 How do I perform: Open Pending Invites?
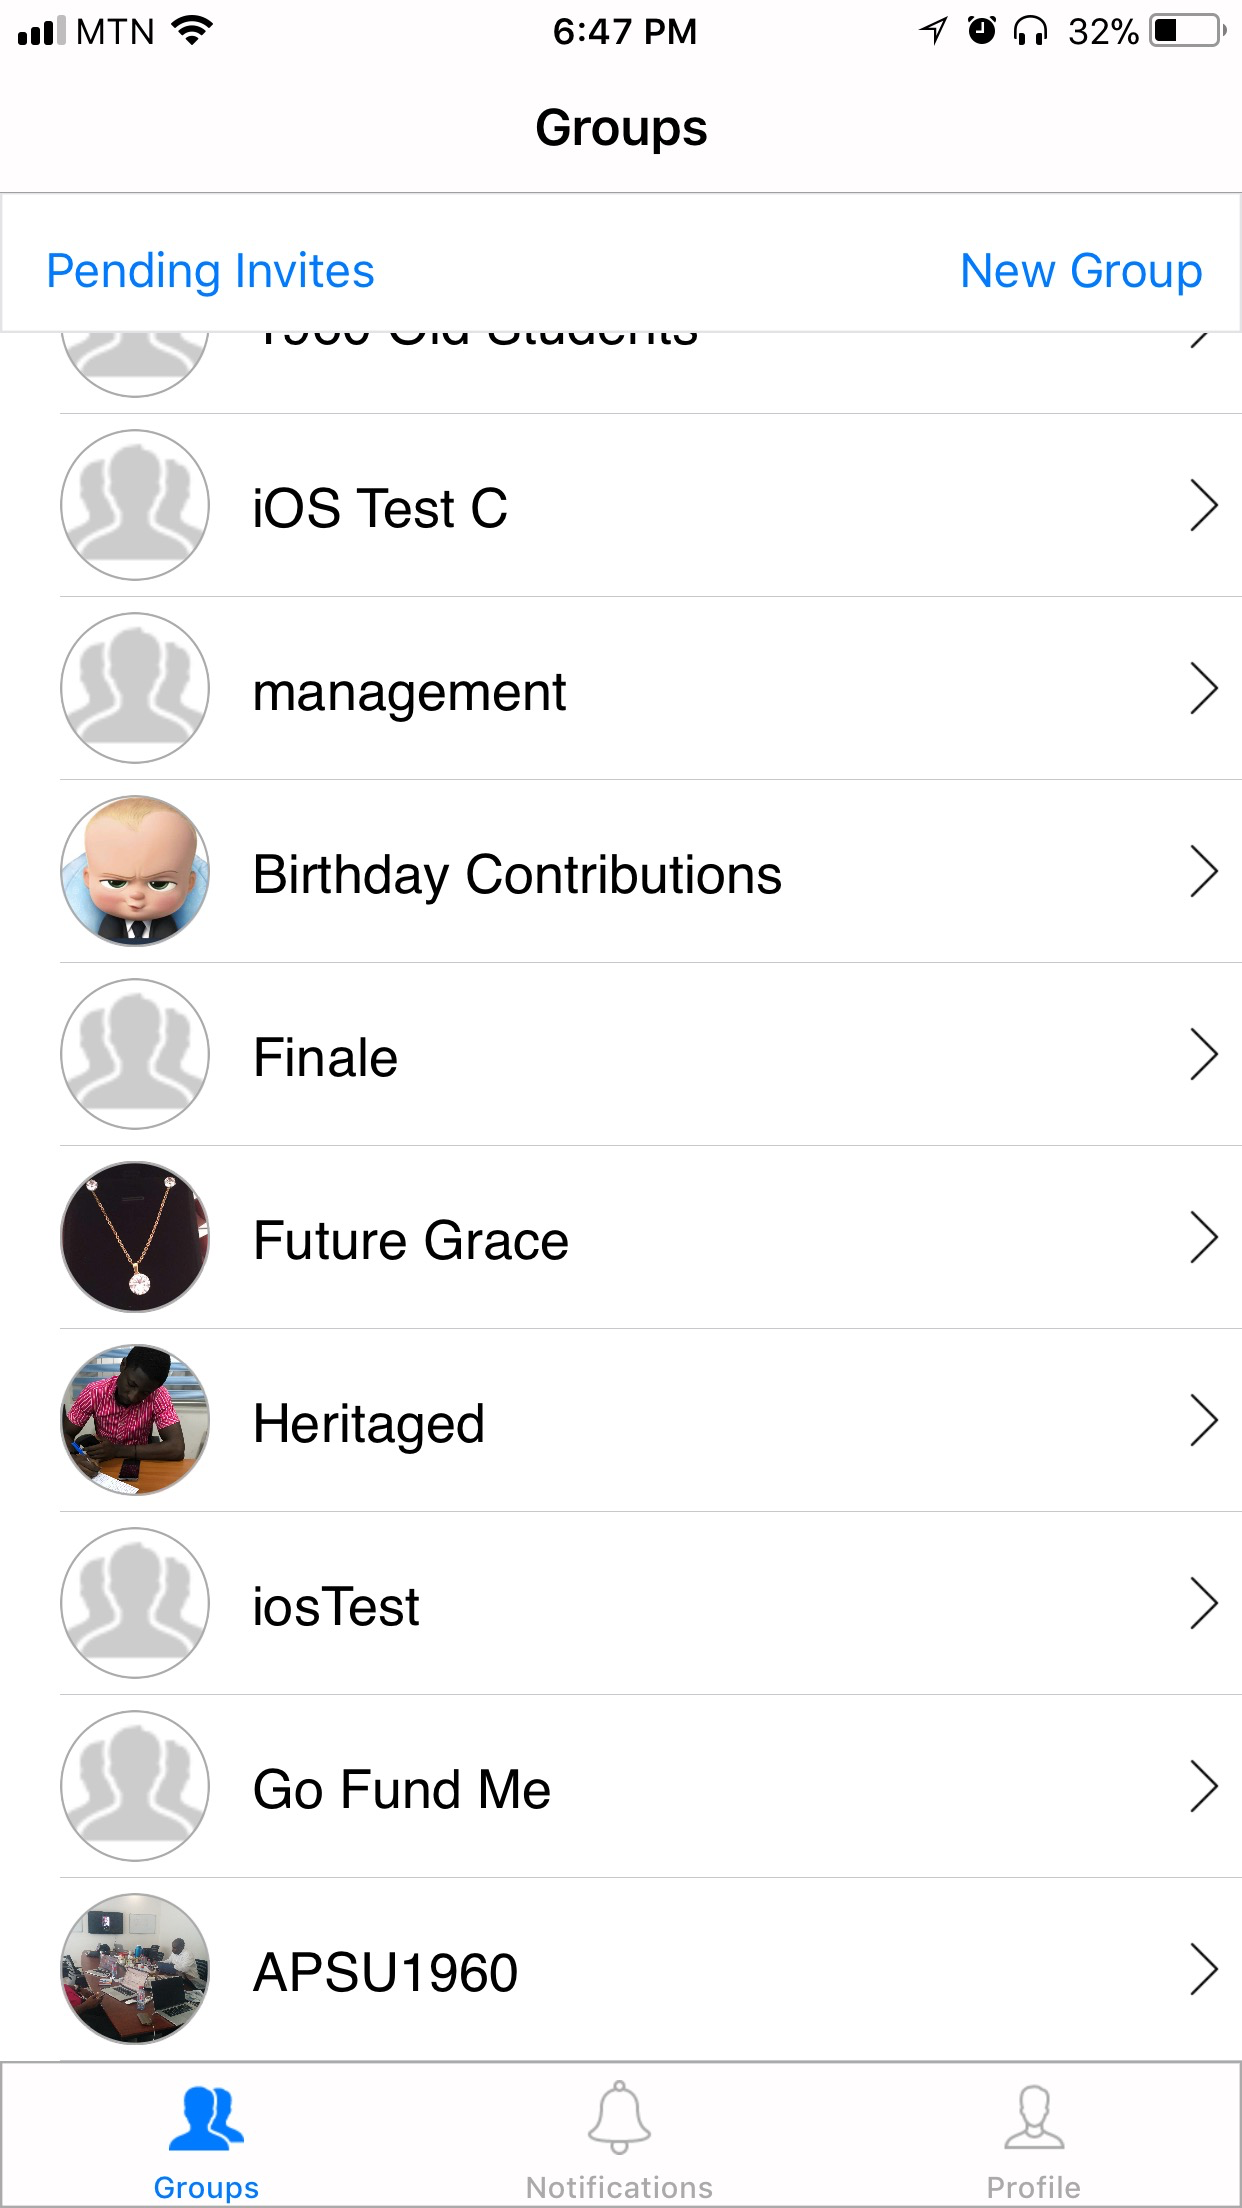point(210,271)
